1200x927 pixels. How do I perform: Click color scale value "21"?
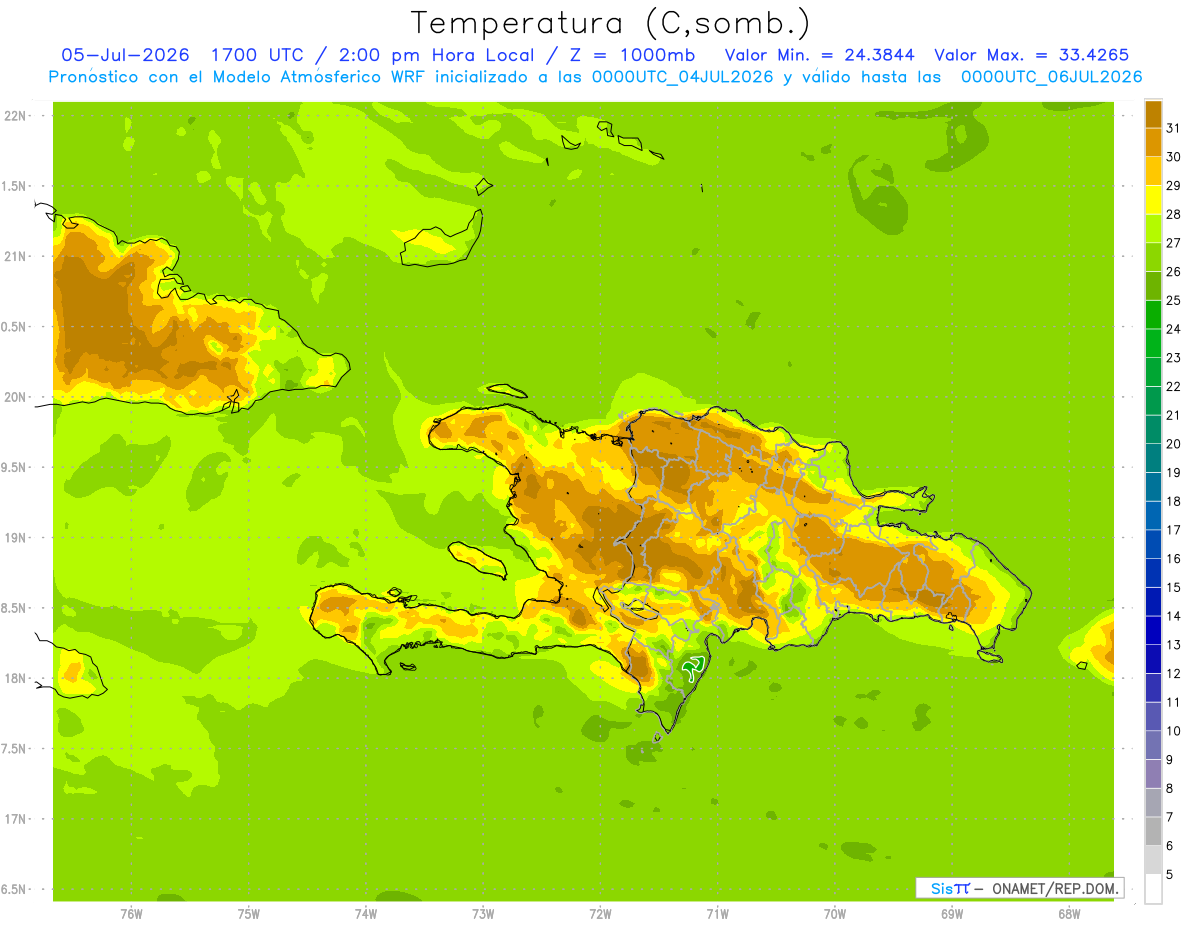click(x=1173, y=415)
